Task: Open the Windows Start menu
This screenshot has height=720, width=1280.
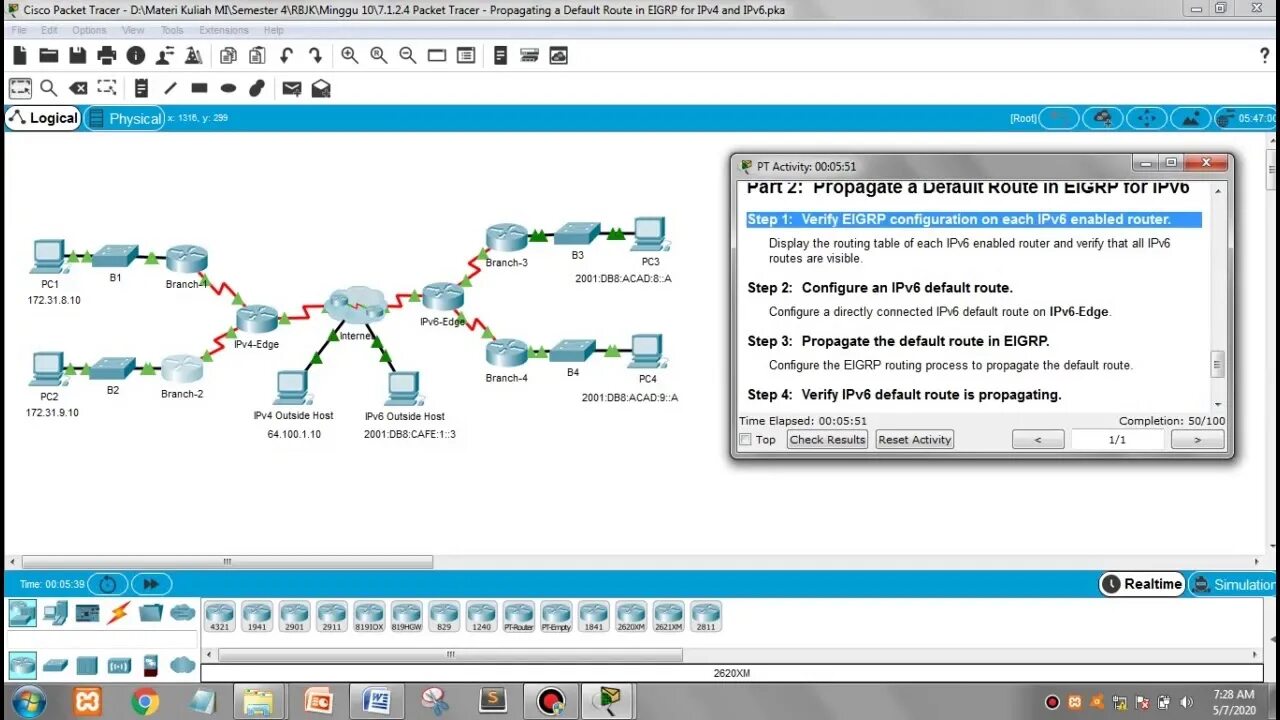Action: point(28,702)
